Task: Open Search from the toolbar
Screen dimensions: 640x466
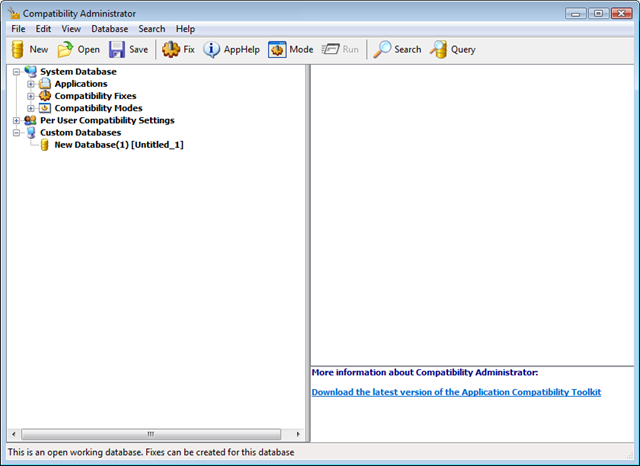Action: tap(383, 49)
